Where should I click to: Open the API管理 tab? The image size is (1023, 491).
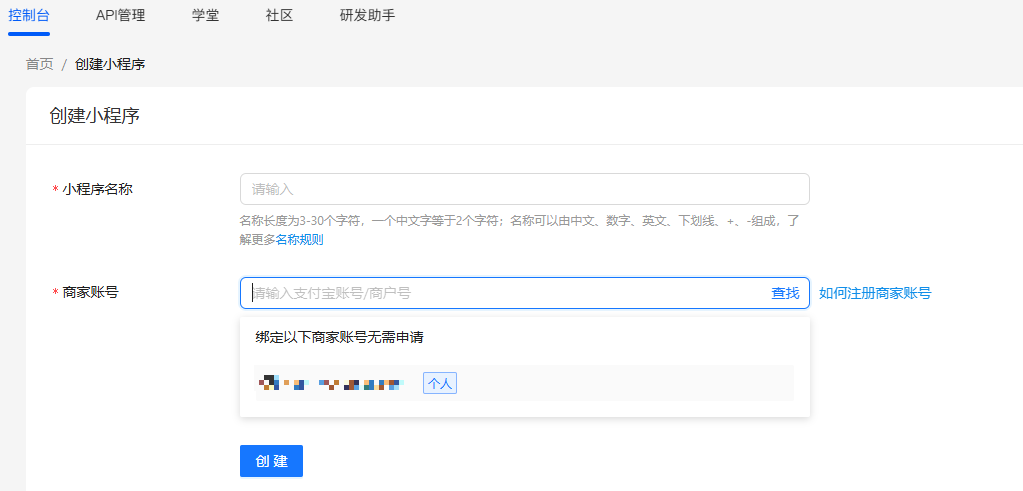120,15
